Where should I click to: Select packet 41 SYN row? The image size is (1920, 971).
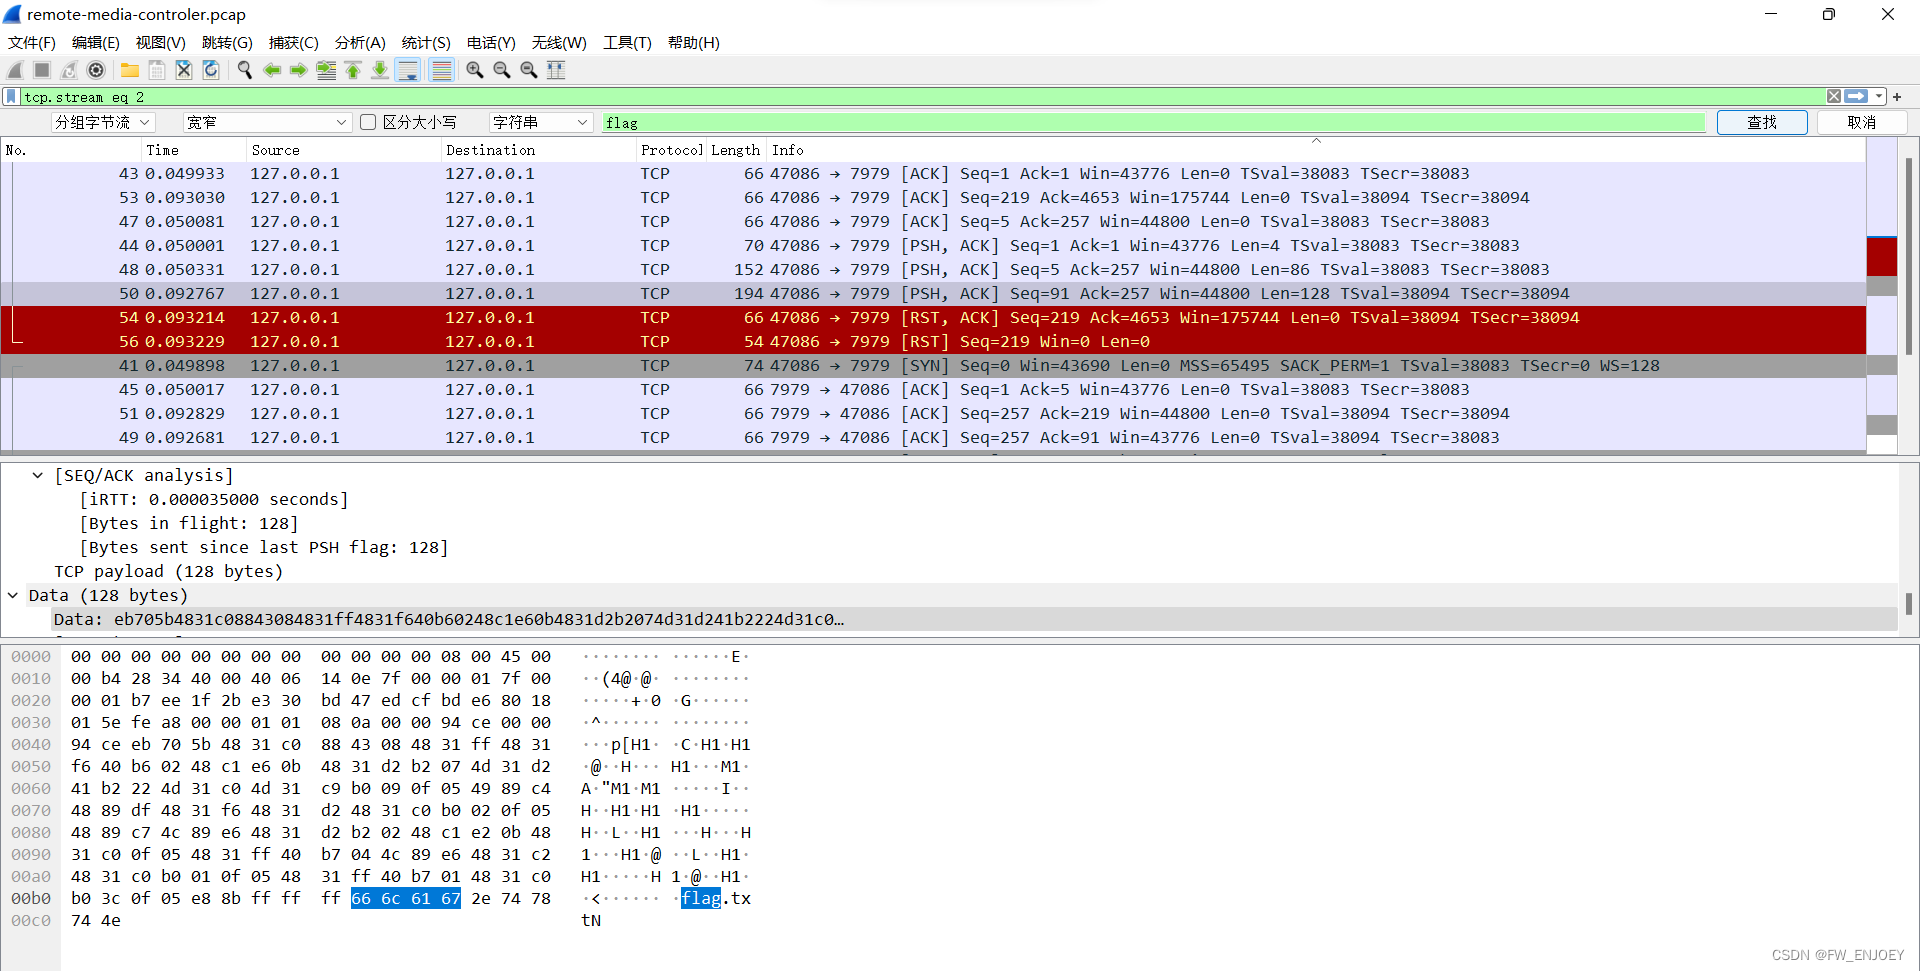tap(933, 366)
